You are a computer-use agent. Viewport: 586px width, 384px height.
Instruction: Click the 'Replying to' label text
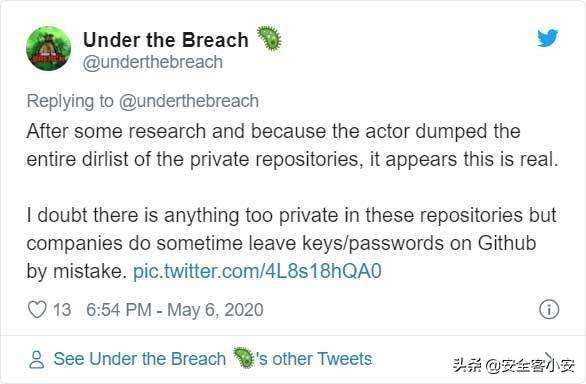70,101
